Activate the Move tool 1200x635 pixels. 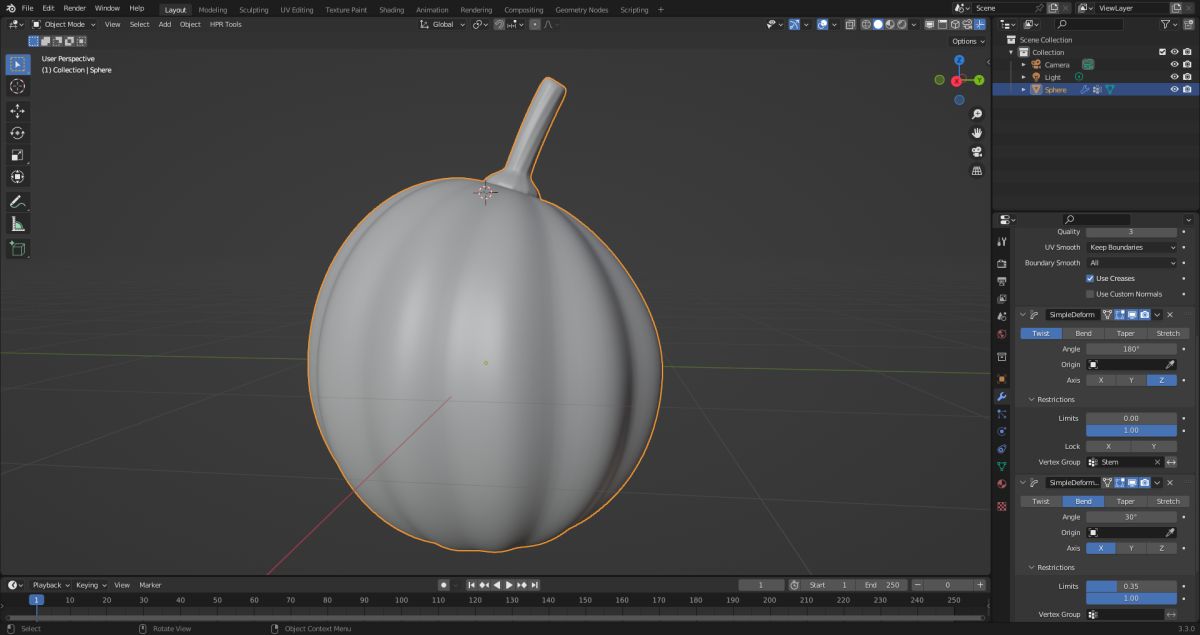tap(17, 111)
